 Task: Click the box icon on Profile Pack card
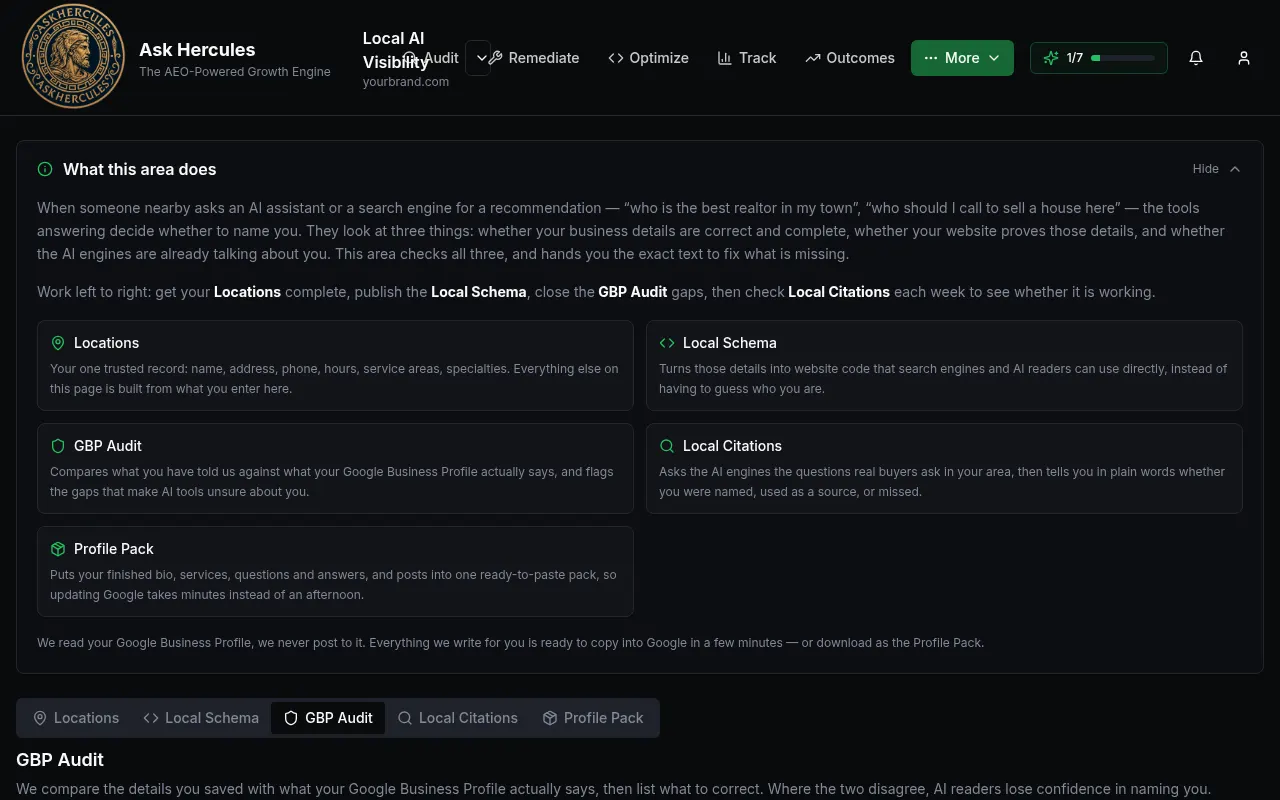pos(58,549)
